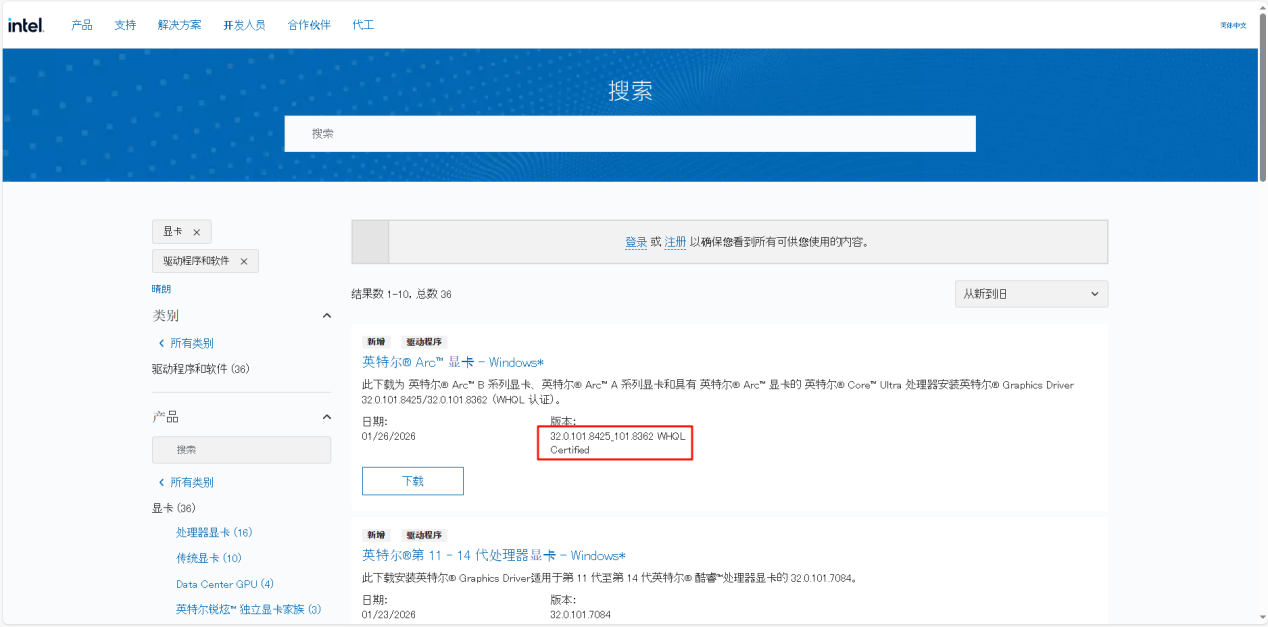Open the 开发人员 menu

coord(244,25)
